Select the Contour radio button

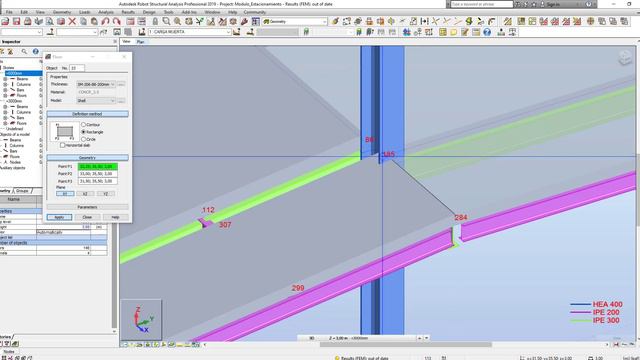[83, 124]
